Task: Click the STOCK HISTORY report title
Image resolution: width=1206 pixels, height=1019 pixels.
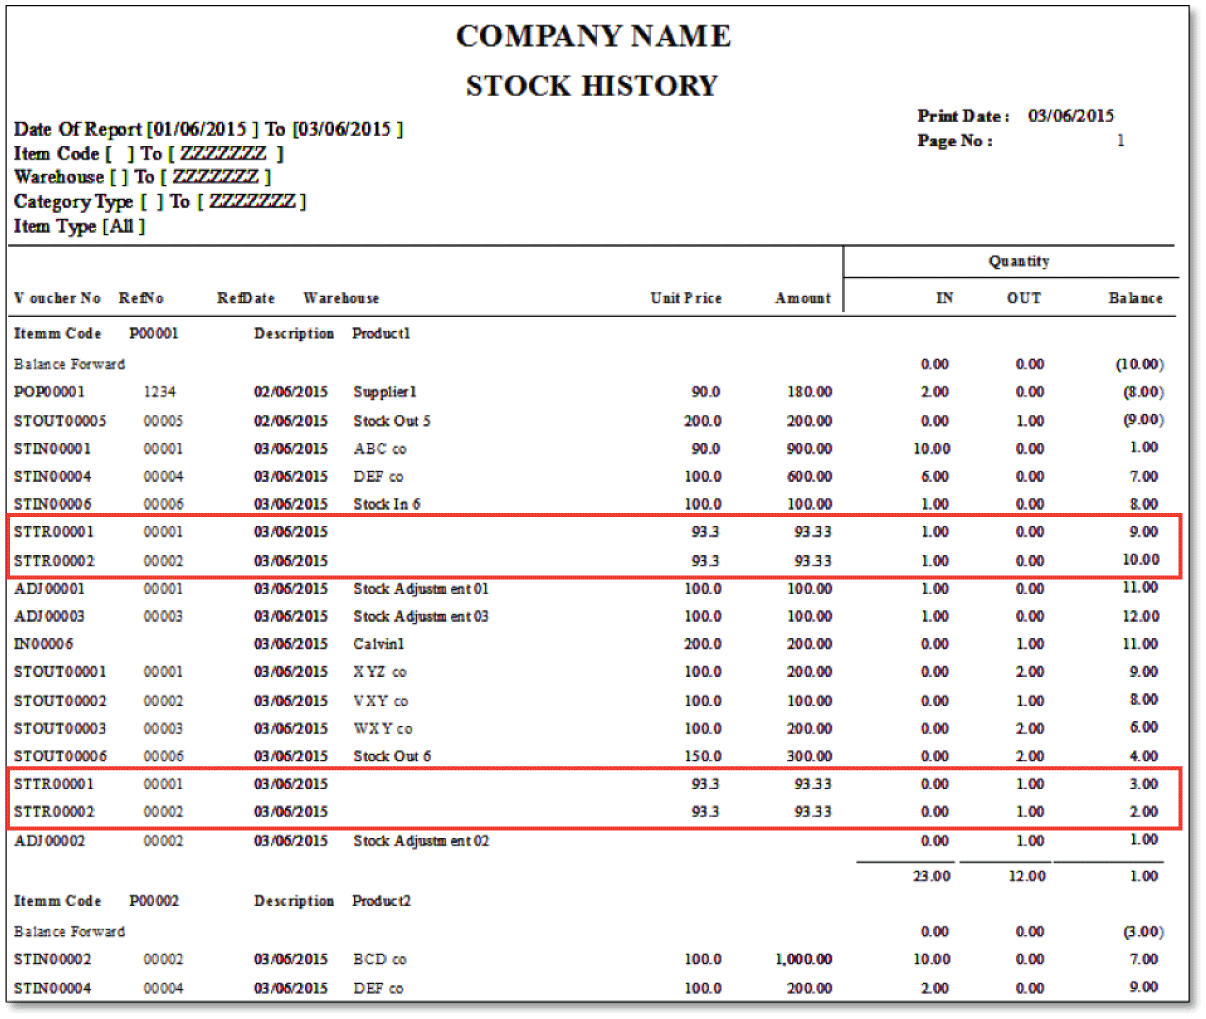Action: [x=592, y=86]
